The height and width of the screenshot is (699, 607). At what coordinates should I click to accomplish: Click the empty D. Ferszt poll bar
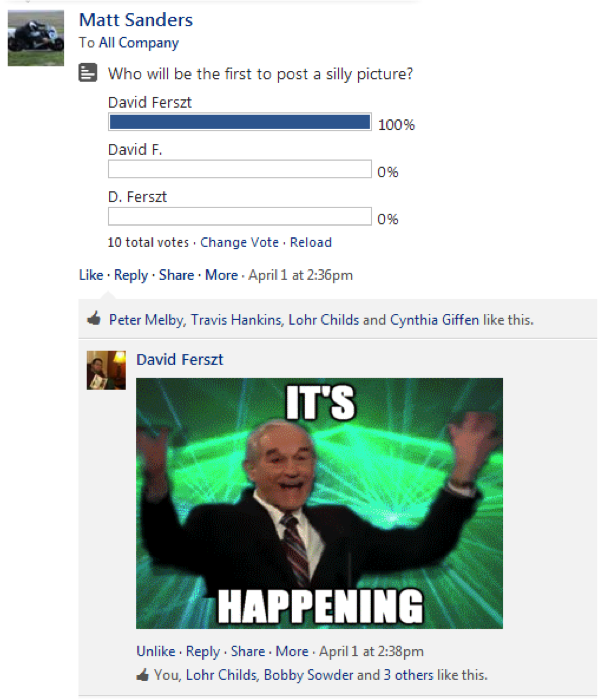[240, 216]
